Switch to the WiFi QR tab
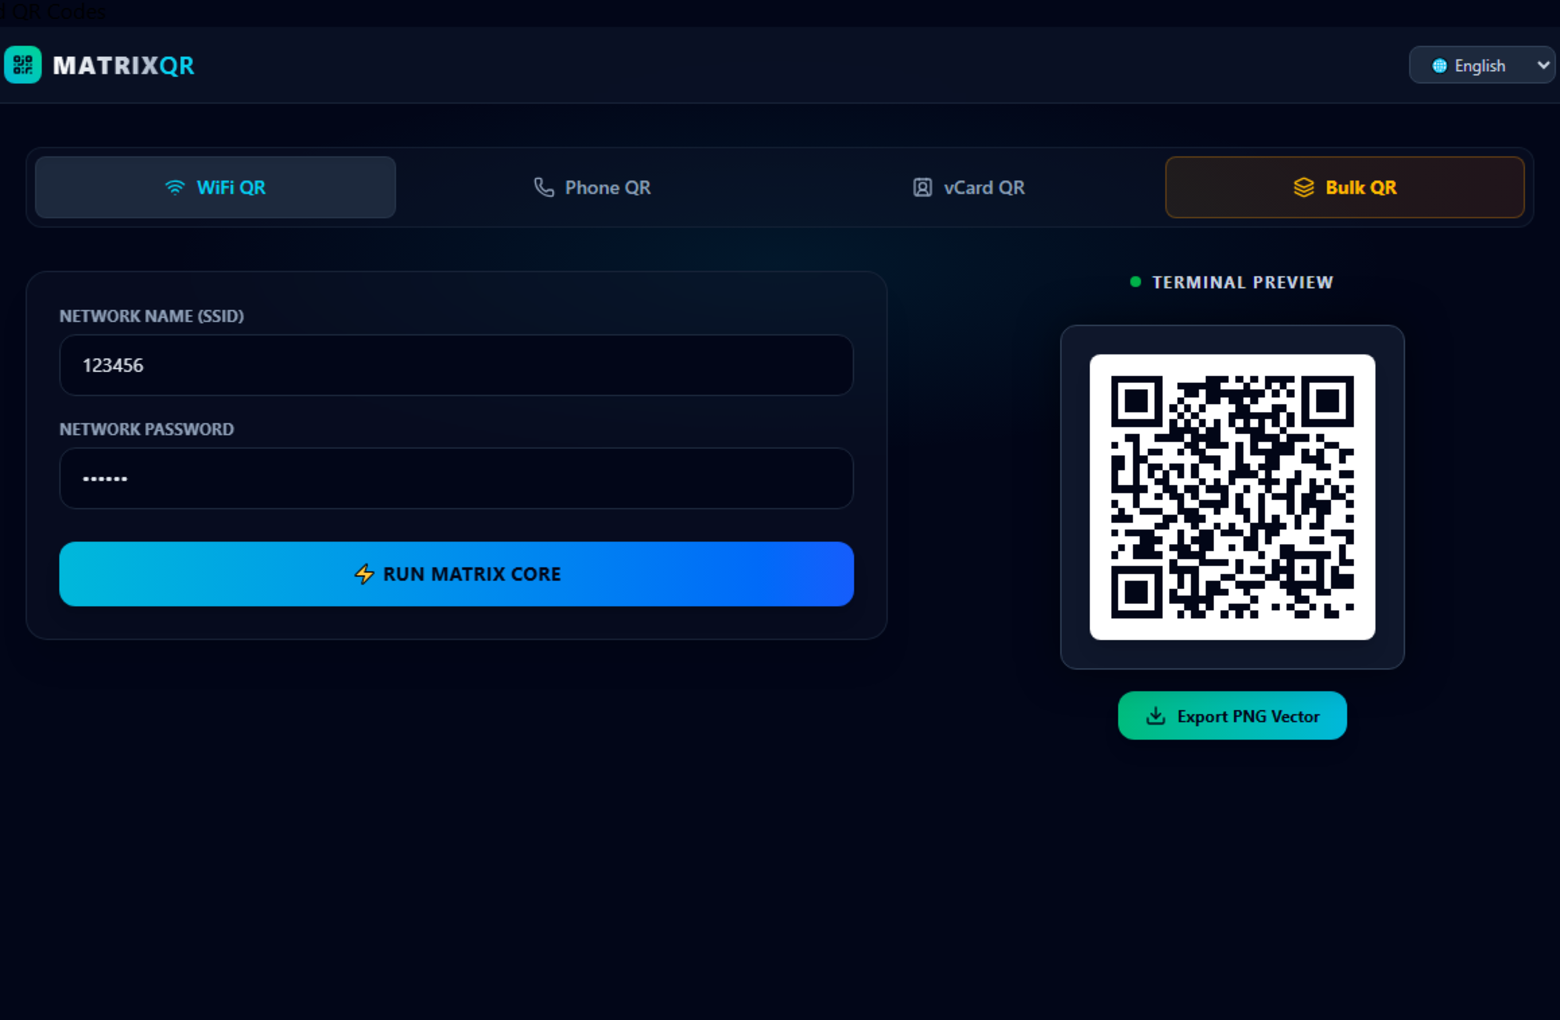 pos(215,187)
